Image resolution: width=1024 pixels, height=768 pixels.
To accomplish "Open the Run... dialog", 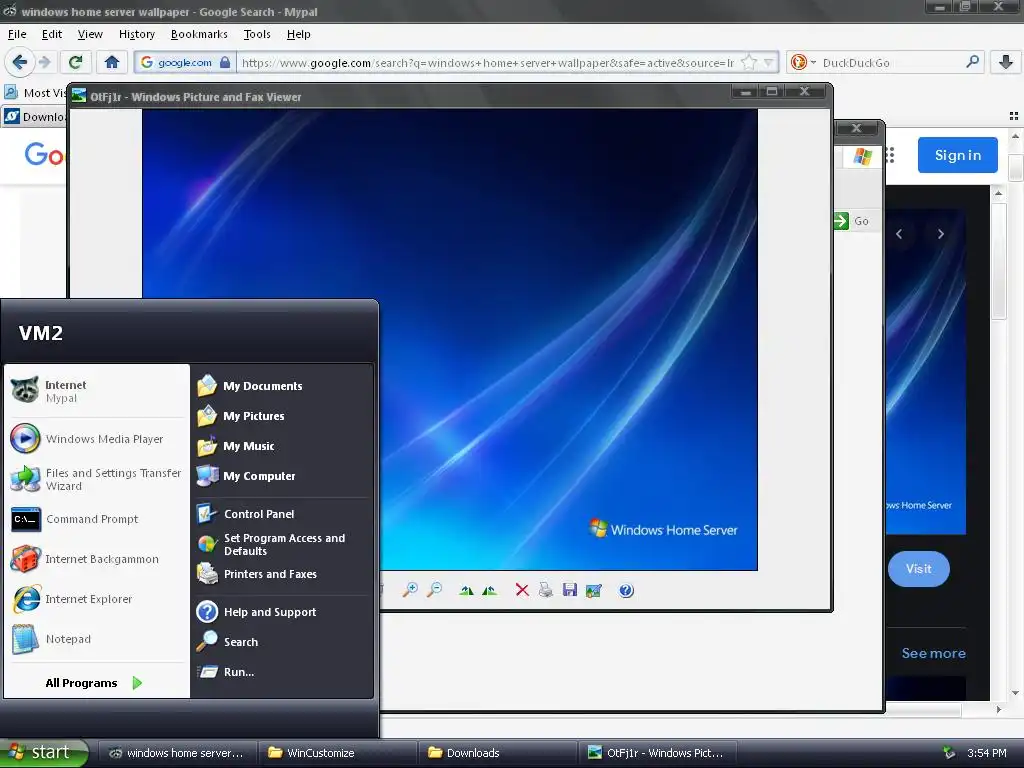I will 282,672.
